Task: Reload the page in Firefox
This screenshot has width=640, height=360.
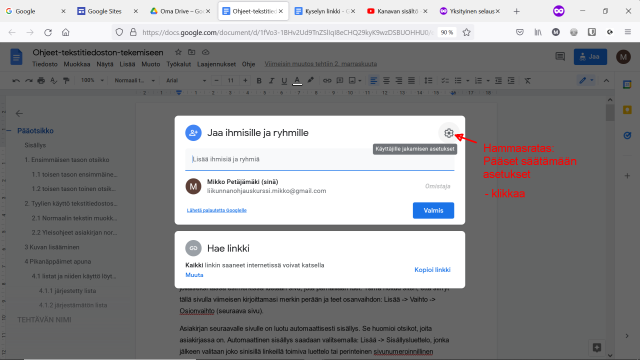Action: tap(48, 32)
